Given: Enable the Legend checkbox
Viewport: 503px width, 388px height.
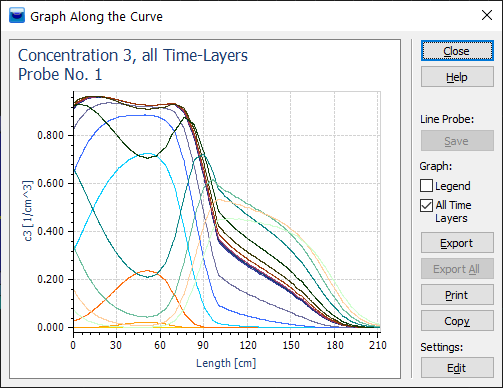Looking at the screenshot, I should click(426, 186).
